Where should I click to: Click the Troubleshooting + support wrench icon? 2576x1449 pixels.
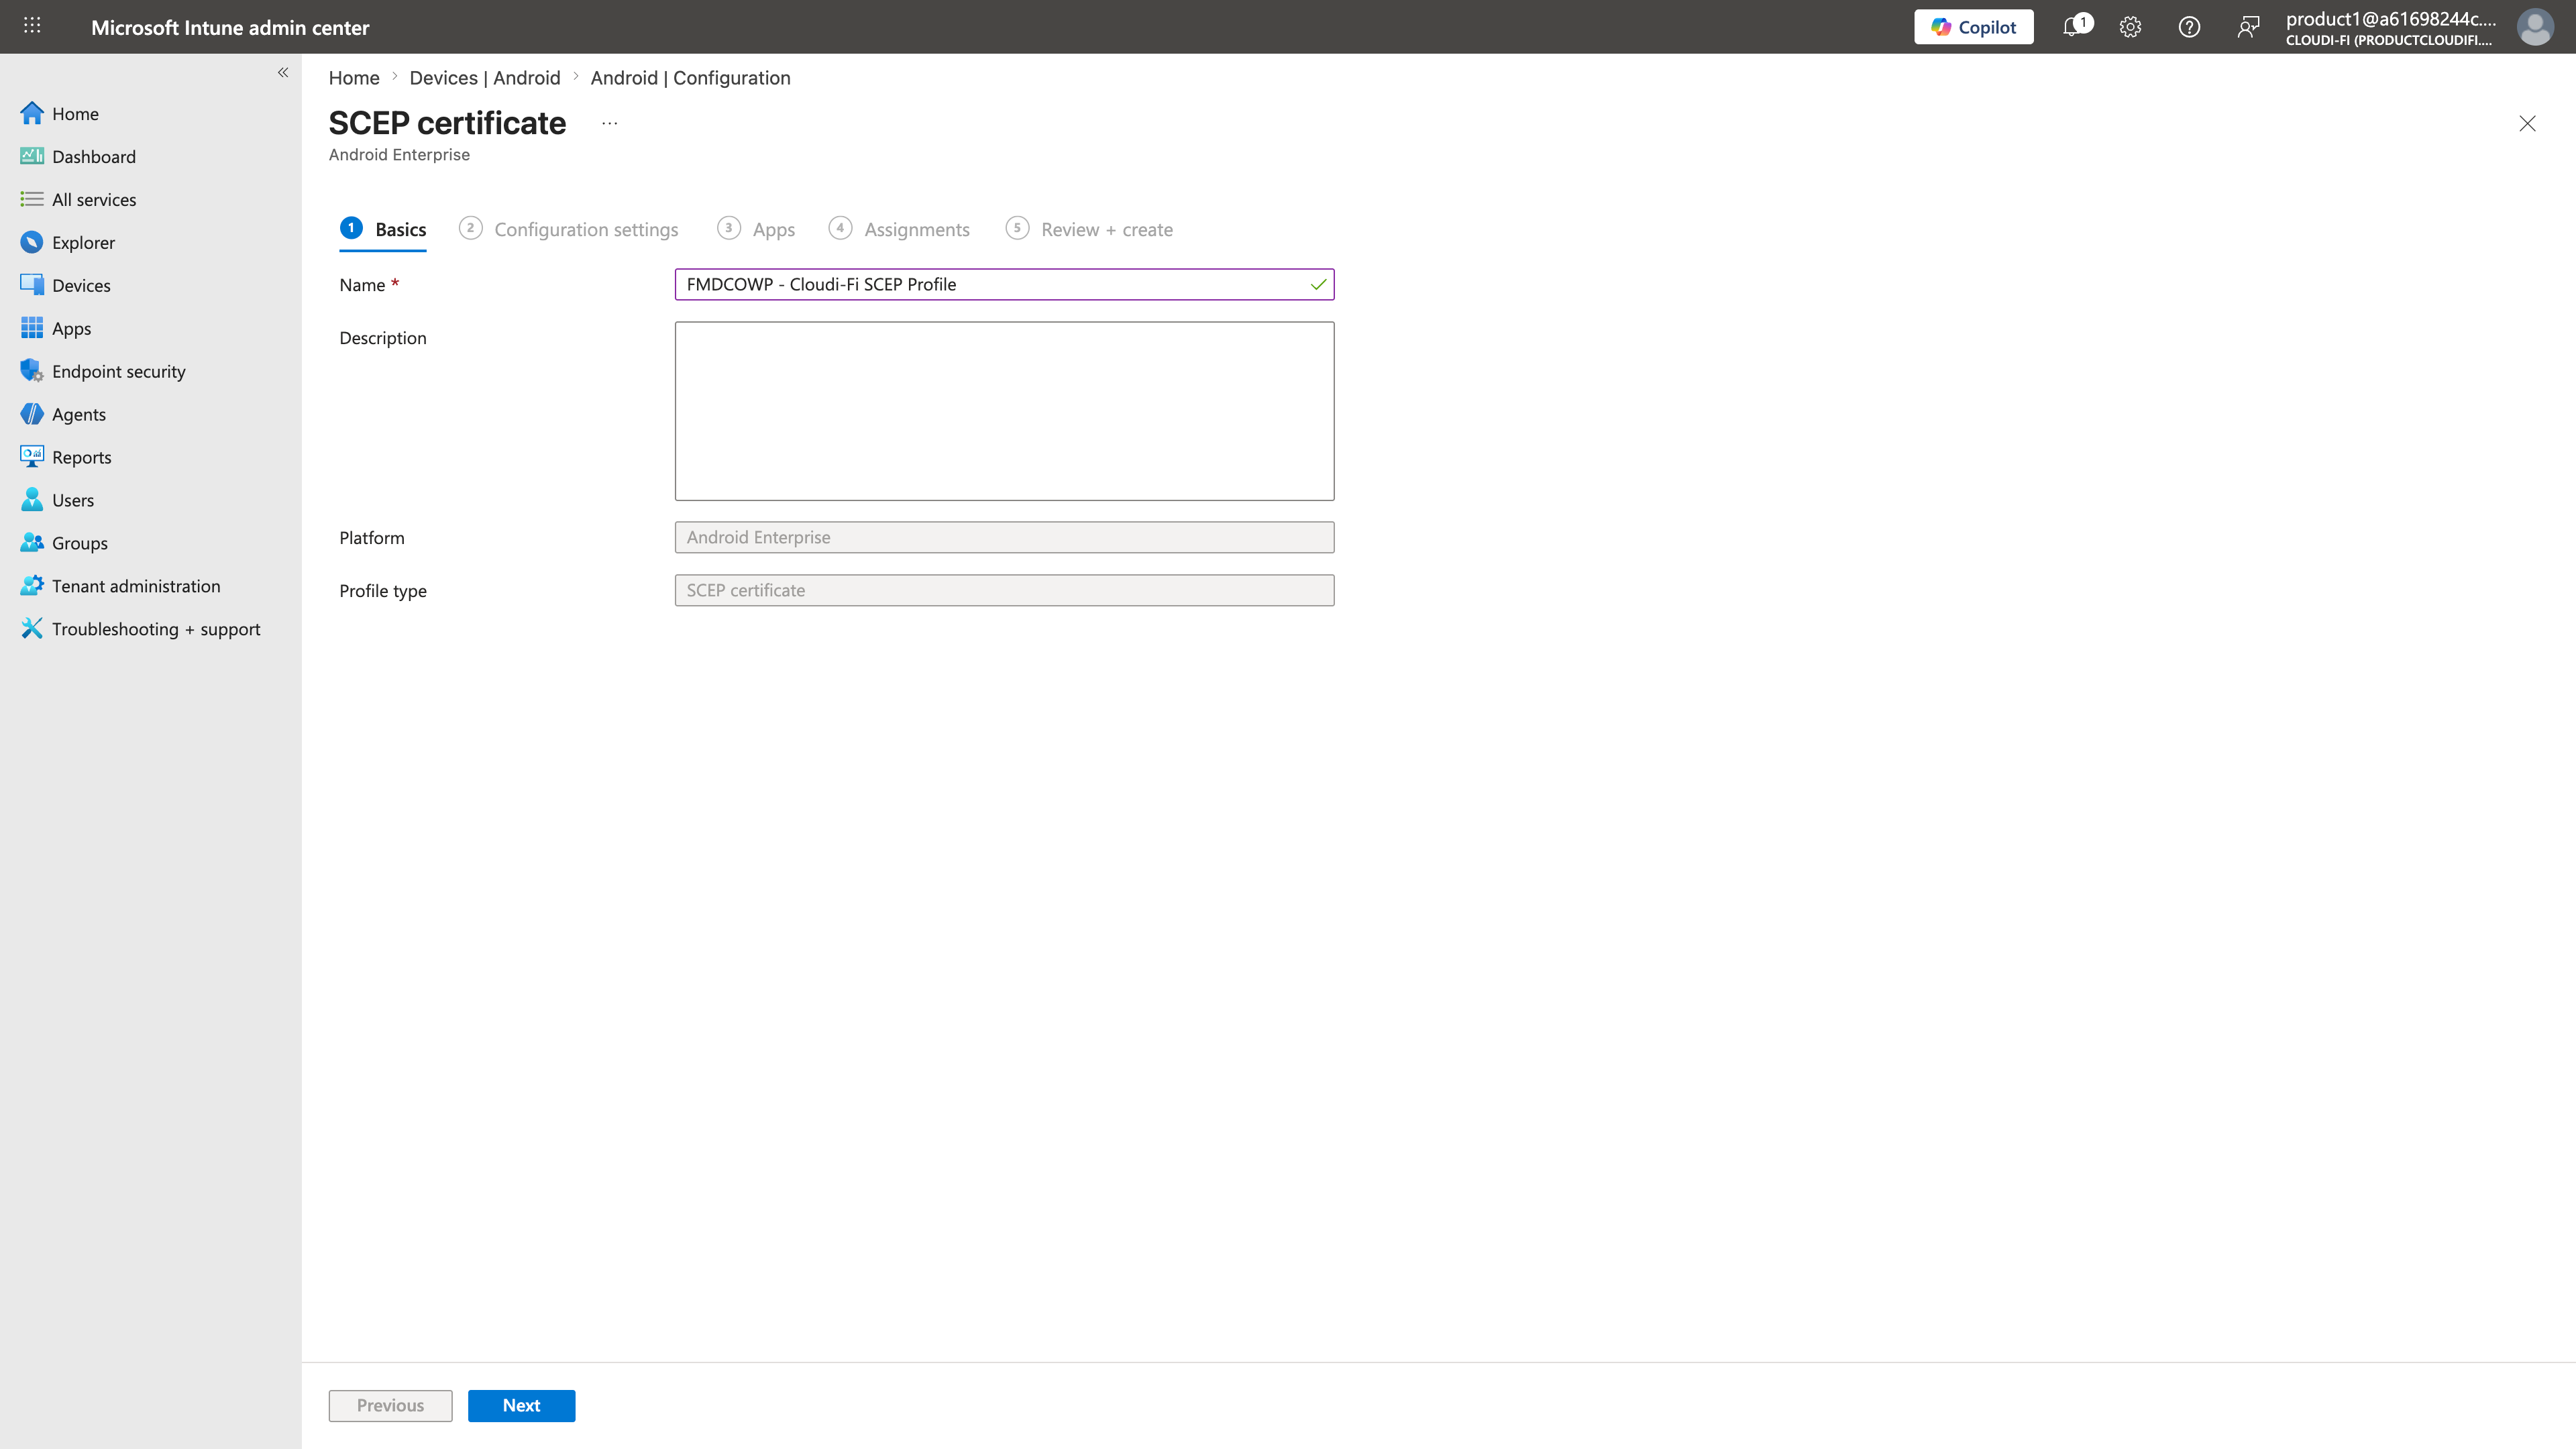(x=32, y=629)
